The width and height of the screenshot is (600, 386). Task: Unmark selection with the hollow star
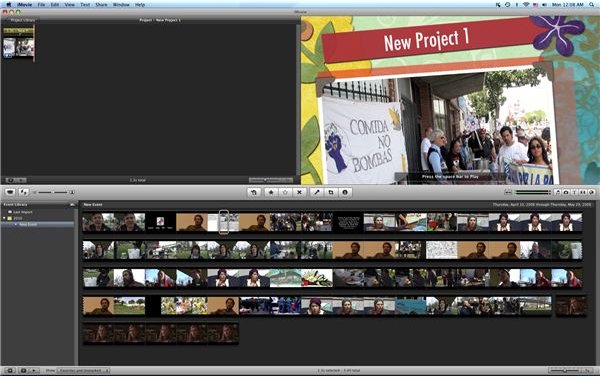[285, 192]
